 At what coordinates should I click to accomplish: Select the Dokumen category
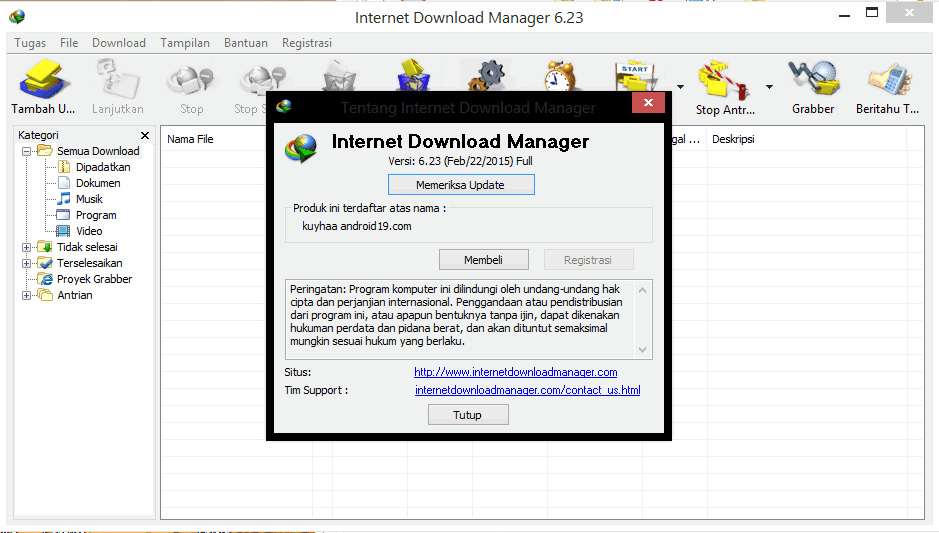98,183
